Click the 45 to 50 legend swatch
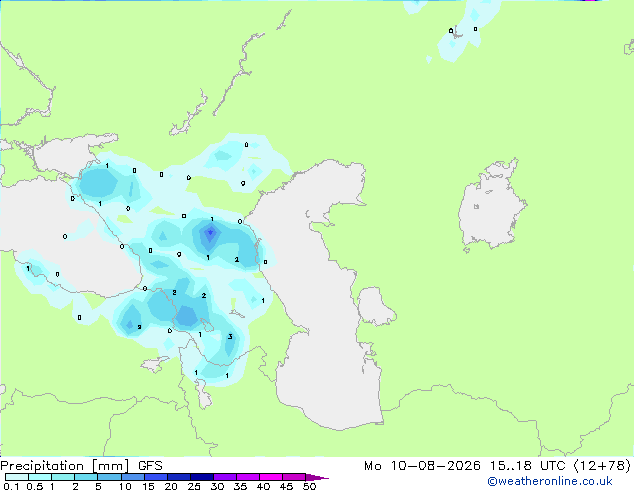This screenshot has width=634, height=490. coord(294,477)
